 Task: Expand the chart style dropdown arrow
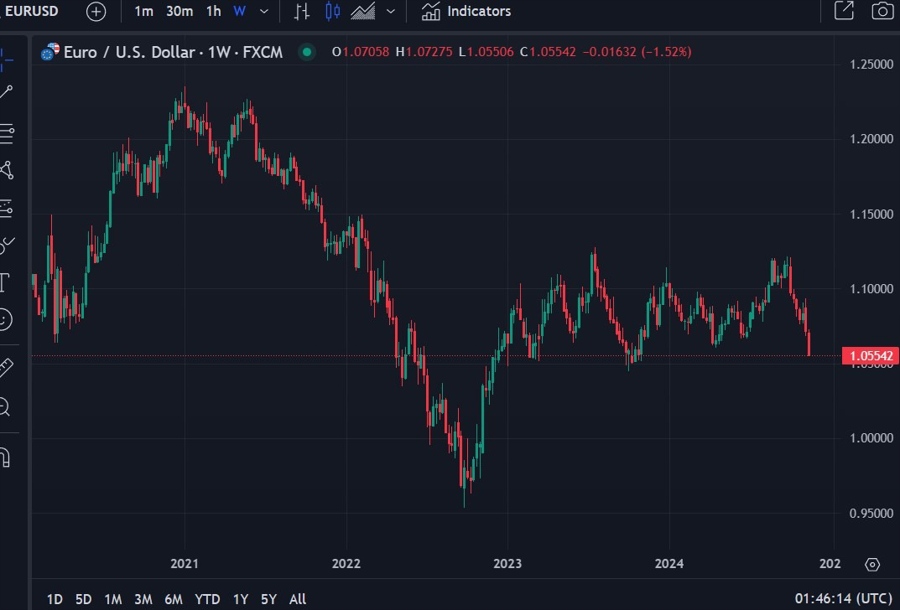(389, 12)
